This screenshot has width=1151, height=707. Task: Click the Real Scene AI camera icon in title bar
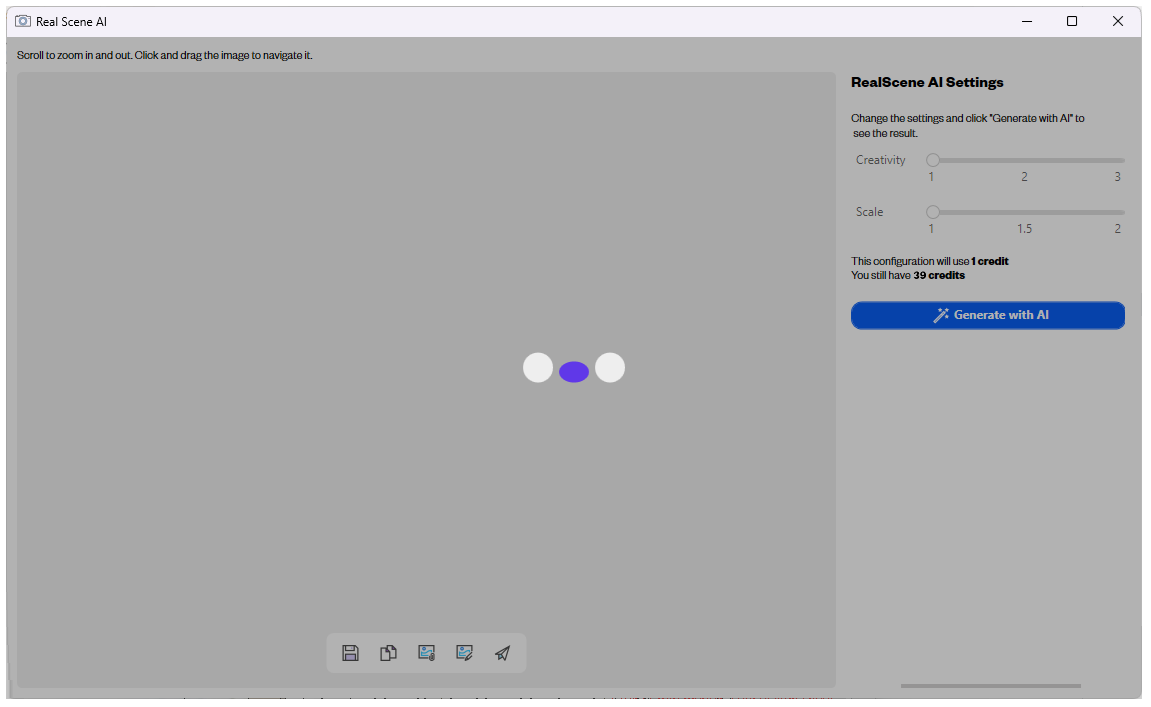point(23,21)
